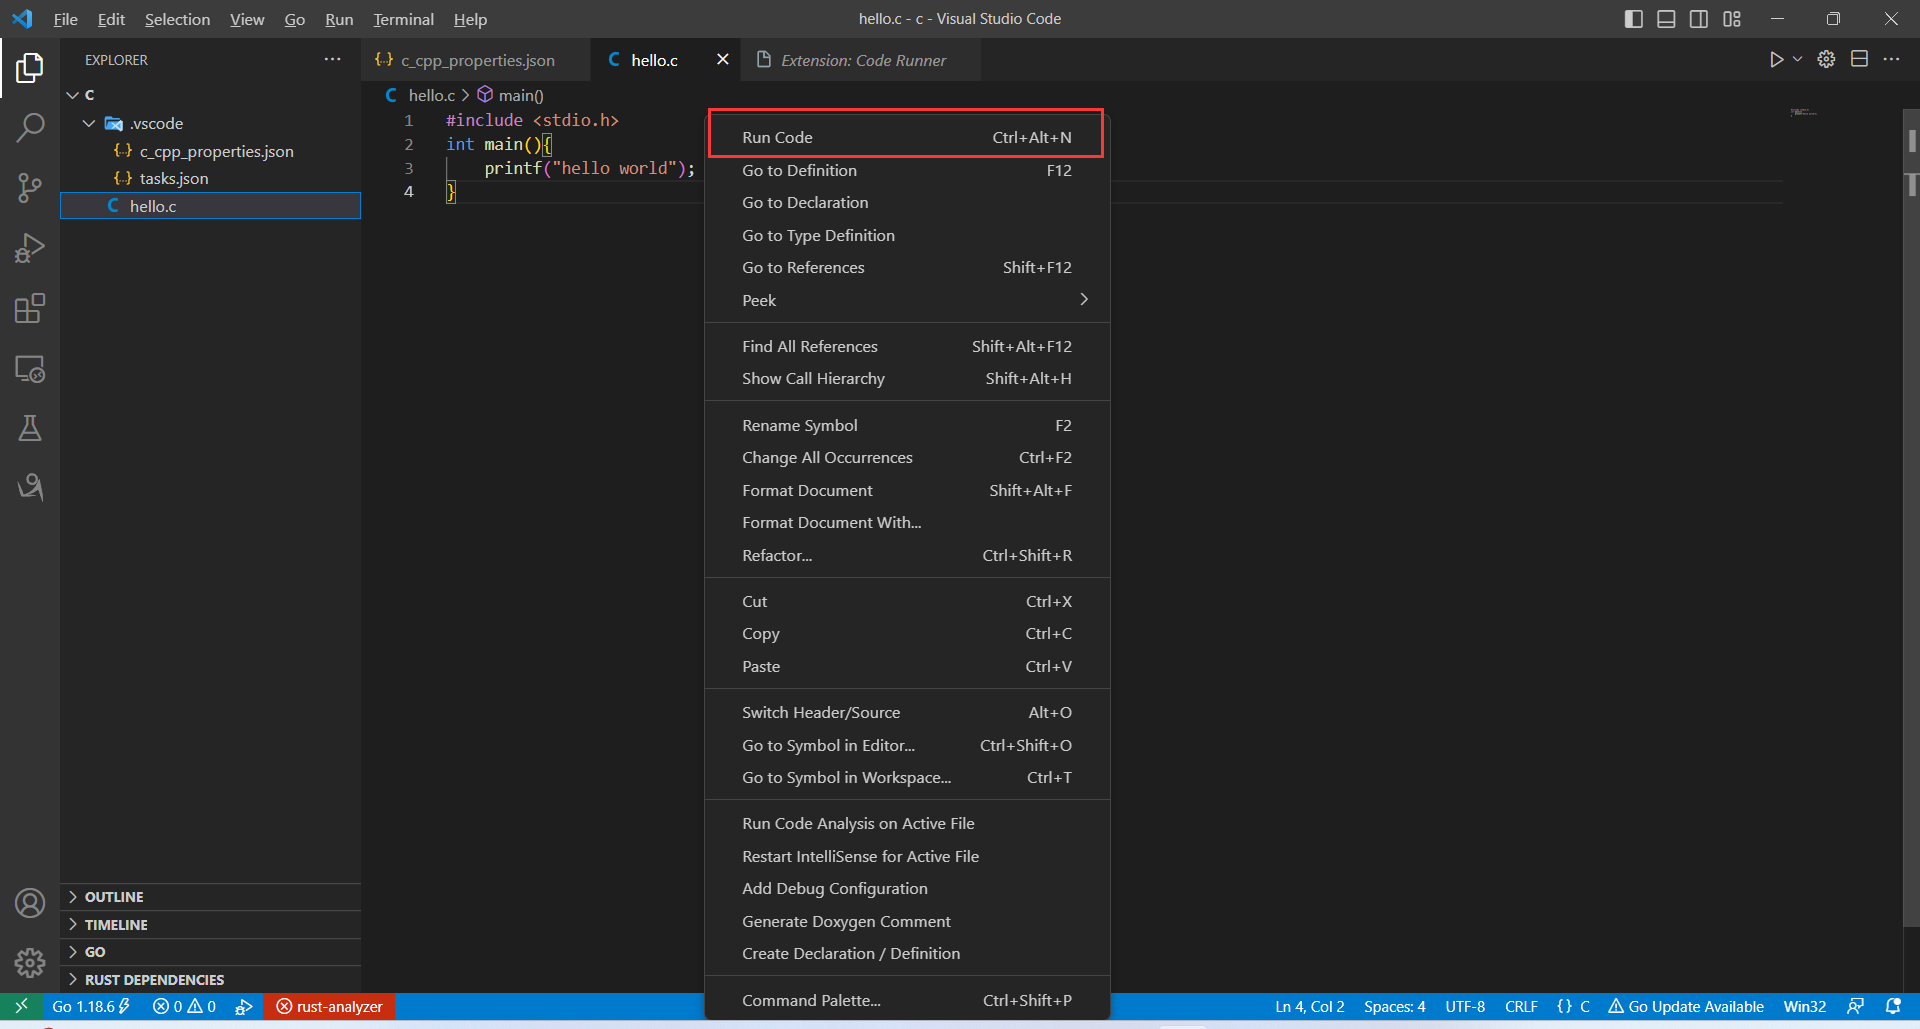Select c_cpp_properties.json in the explorer tree
Viewport: 1920px width, 1029px height.
click(210, 151)
